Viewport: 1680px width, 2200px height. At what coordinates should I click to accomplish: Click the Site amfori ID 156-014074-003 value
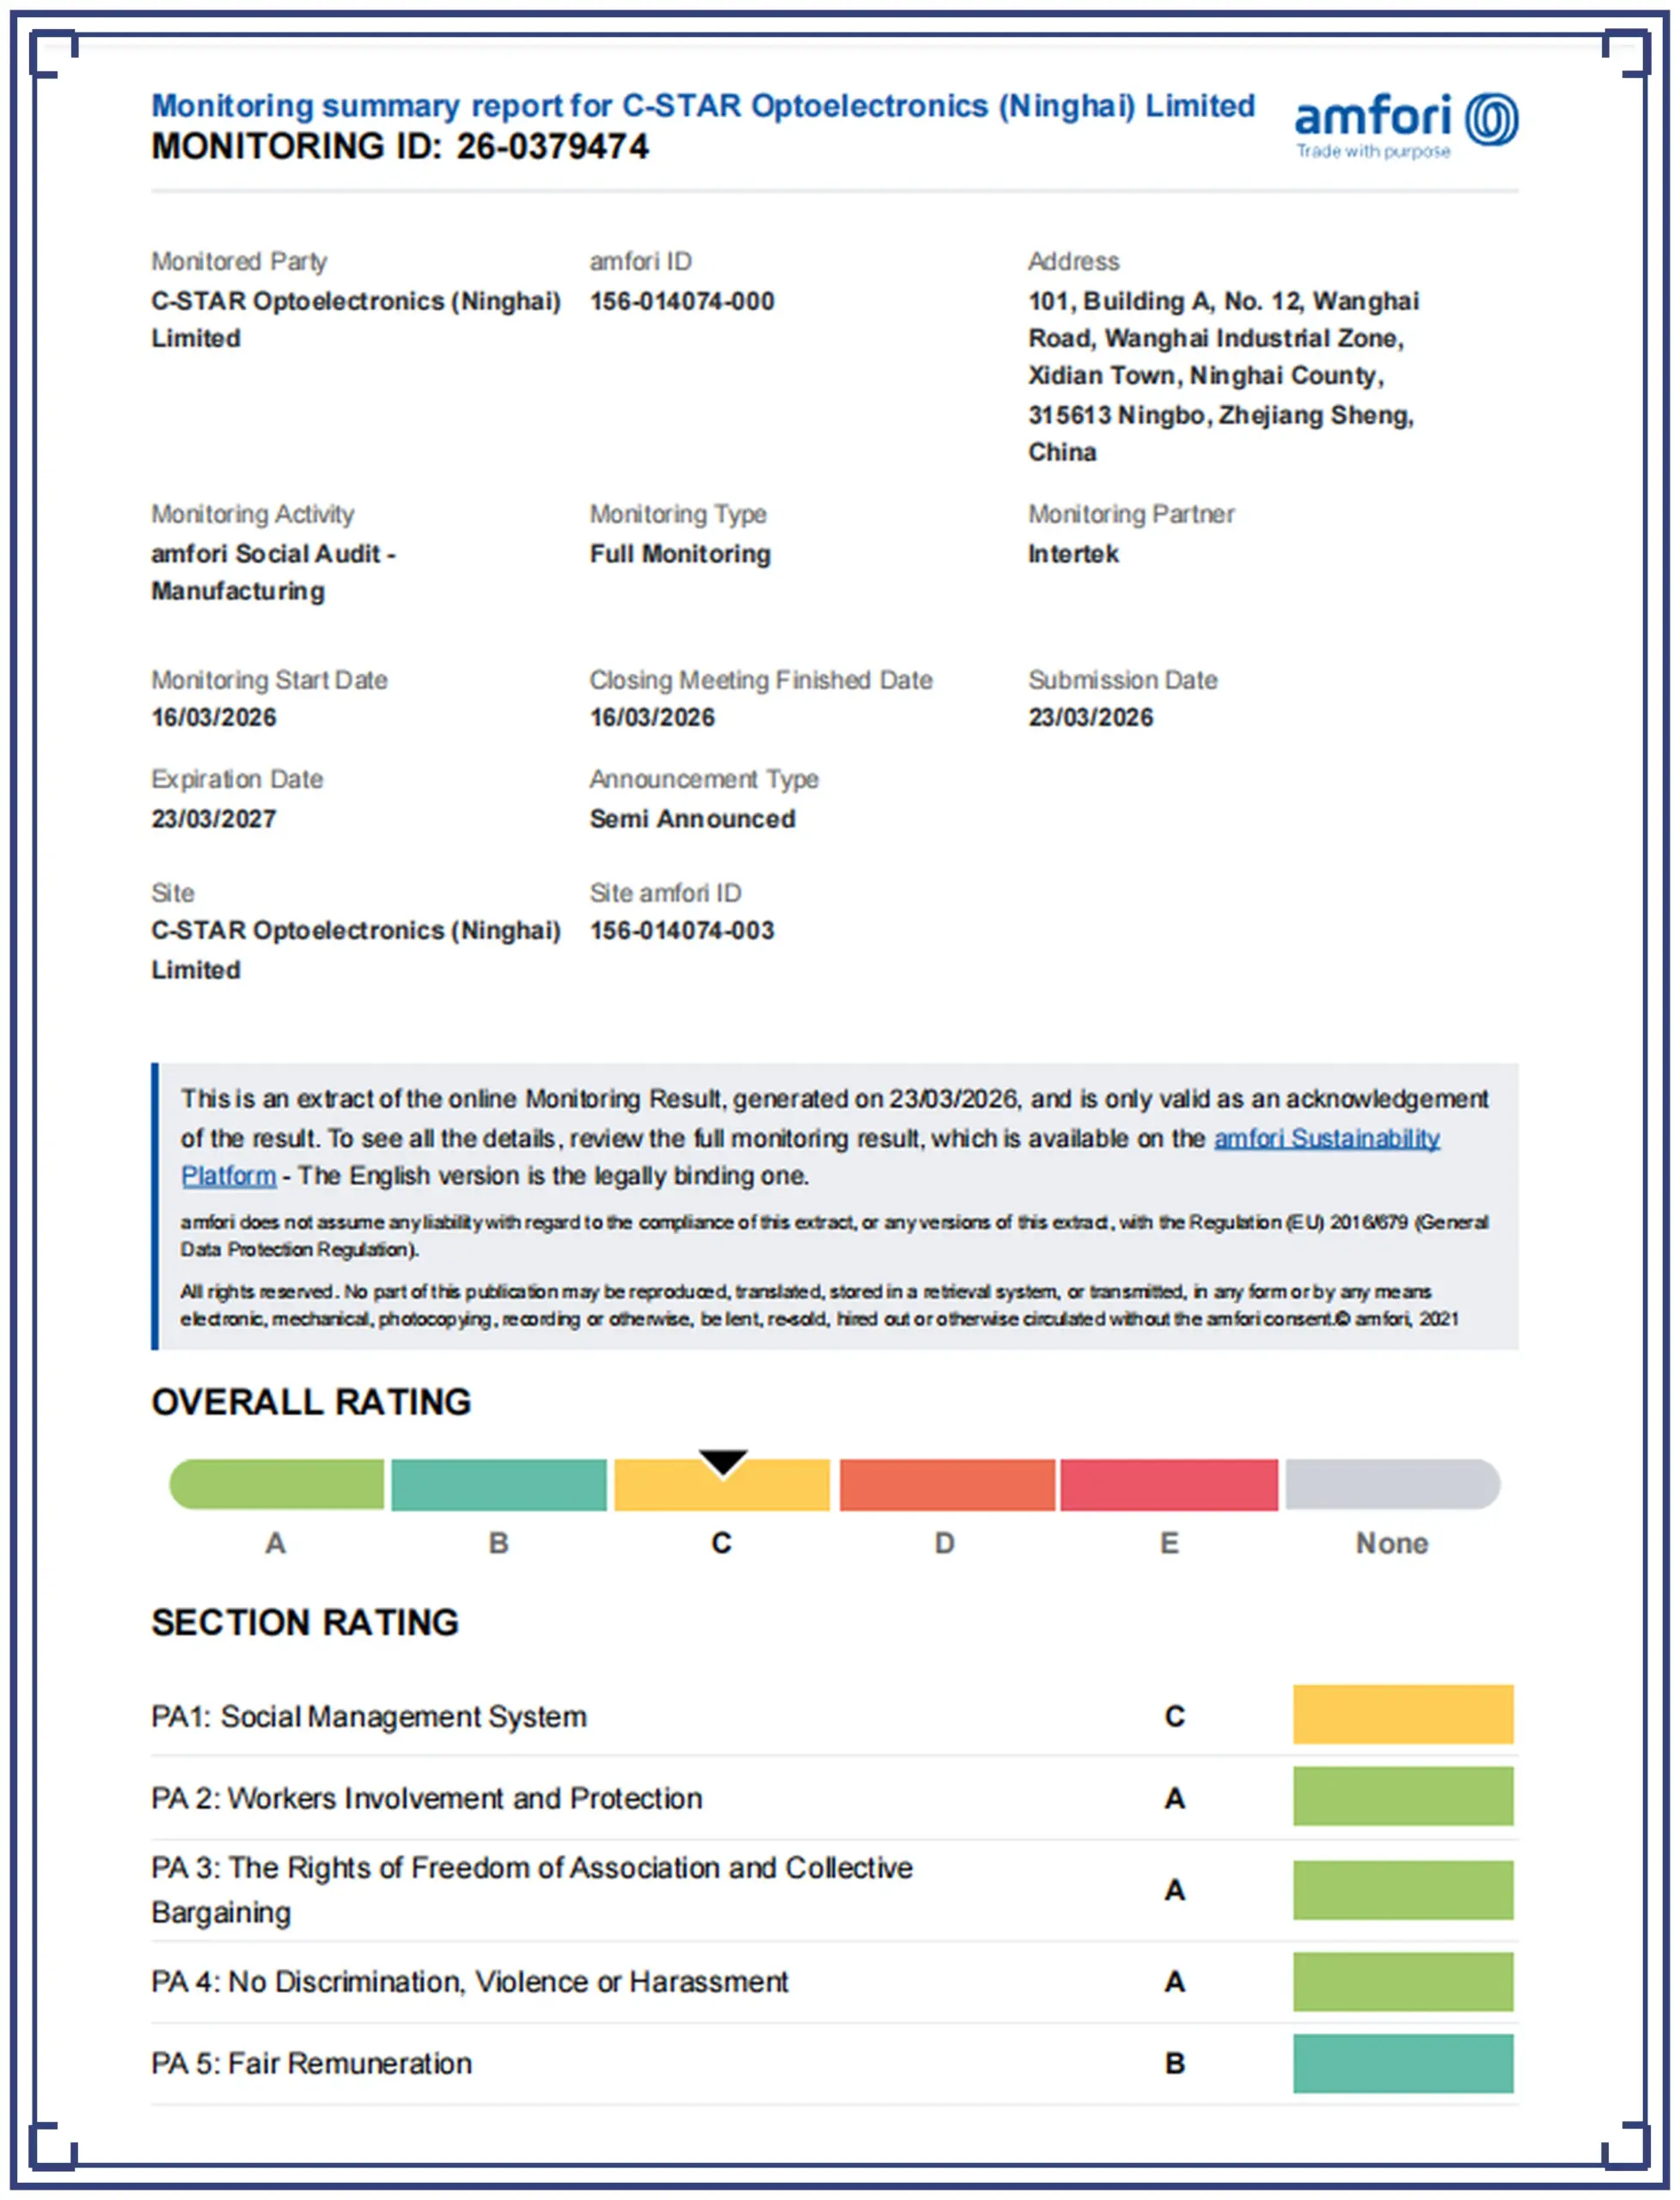pos(682,930)
